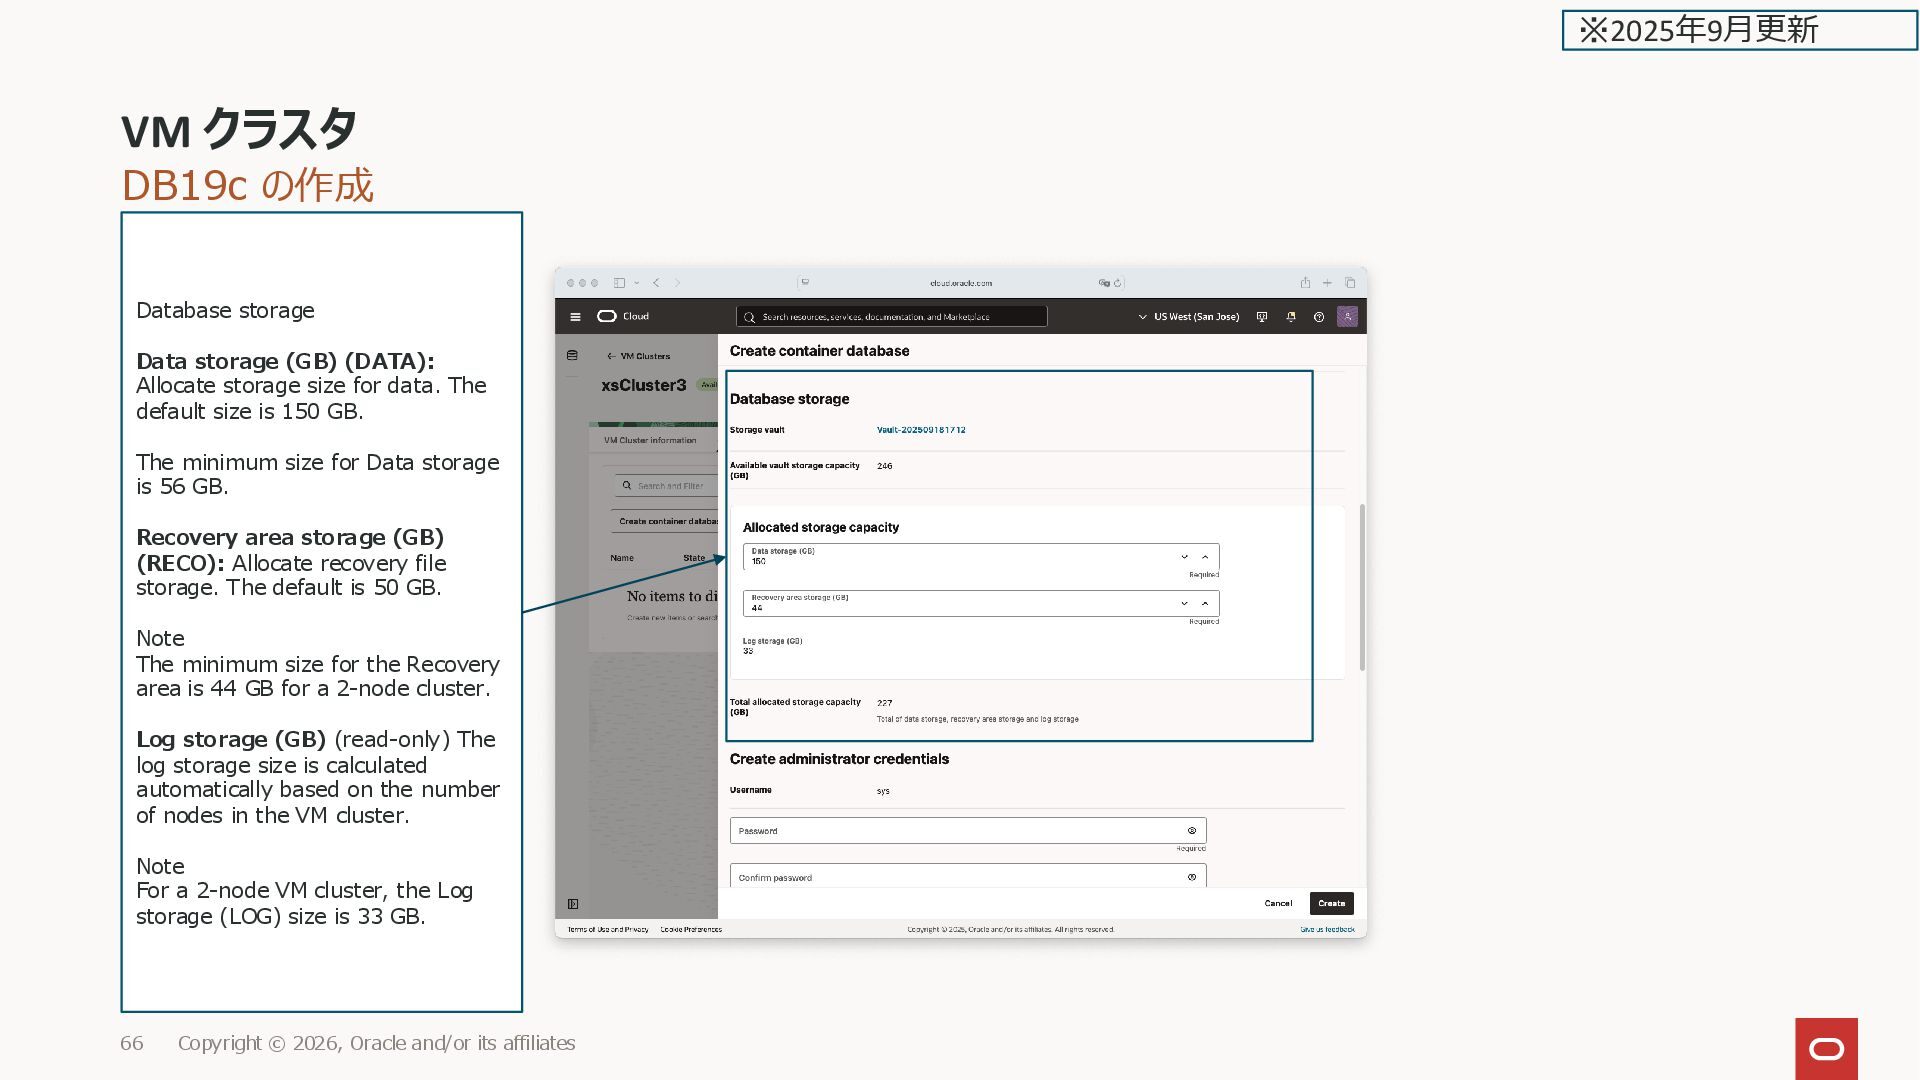Viewport: 1920px width, 1080px height.
Task: Show the Password field's hidden text
Action: (1192, 831)
